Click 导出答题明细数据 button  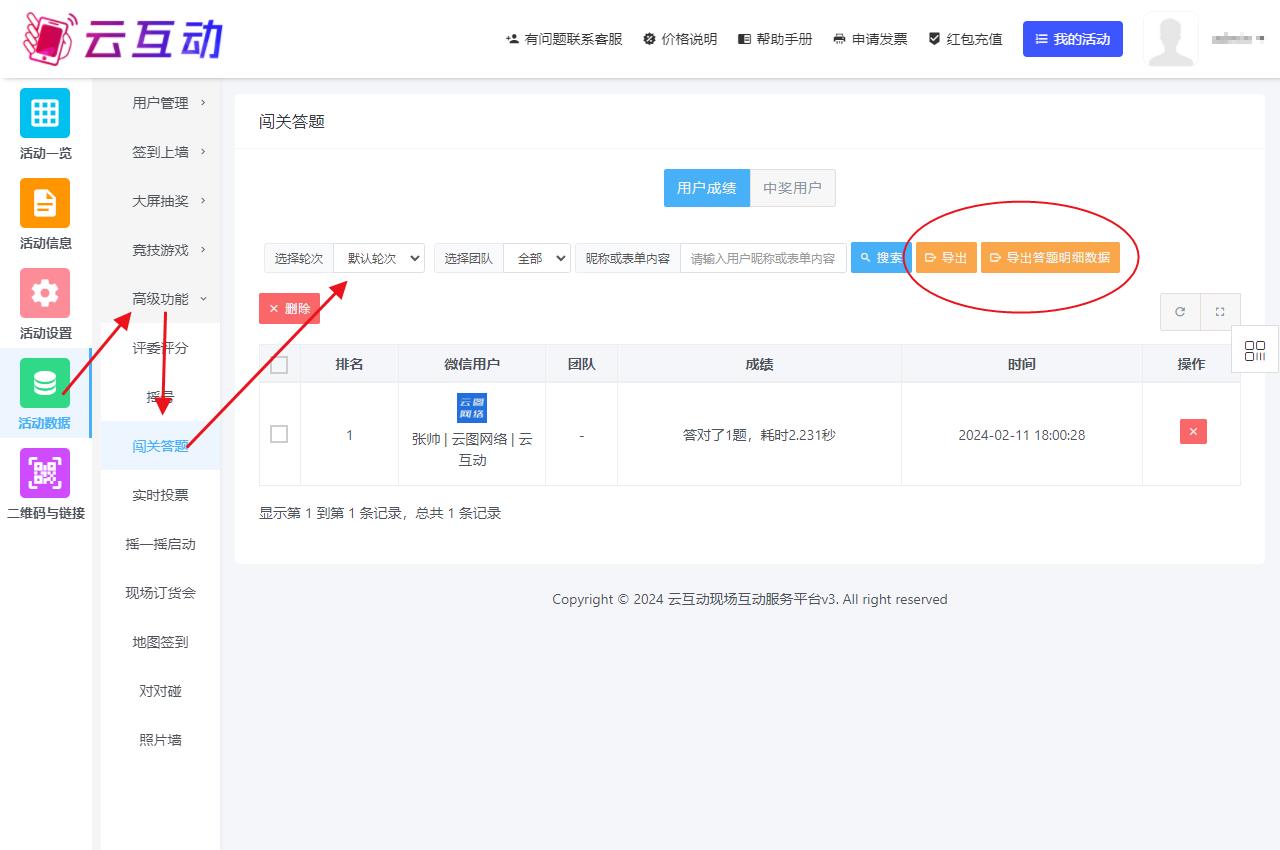[1050, 258]
